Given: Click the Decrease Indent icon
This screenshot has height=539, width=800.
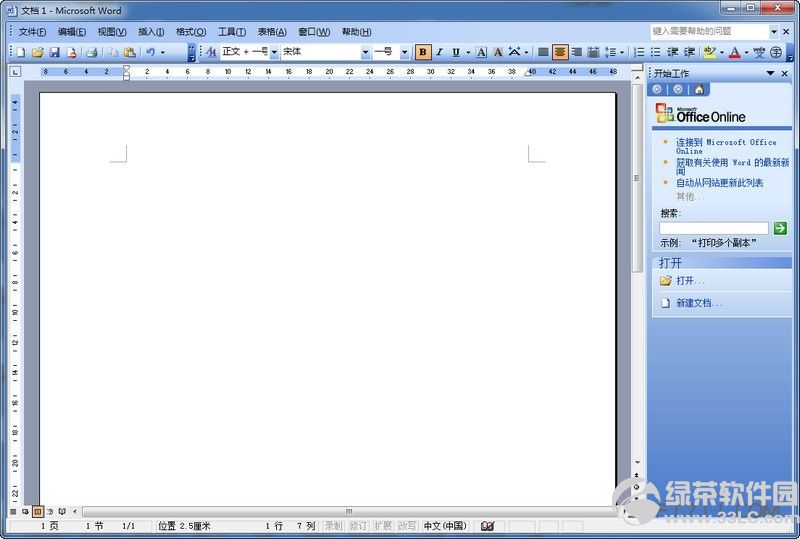Looking at the screenshot, I should tap(672, 52).
